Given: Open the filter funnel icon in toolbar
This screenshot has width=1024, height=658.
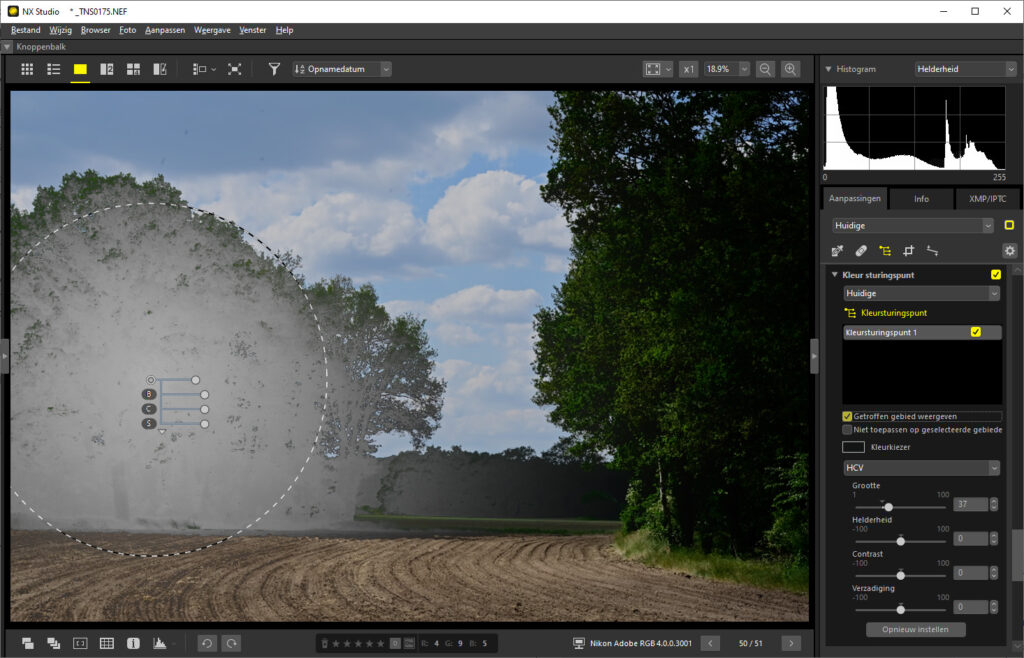Looking at the screenshot, I should click(x=274, y=69).
